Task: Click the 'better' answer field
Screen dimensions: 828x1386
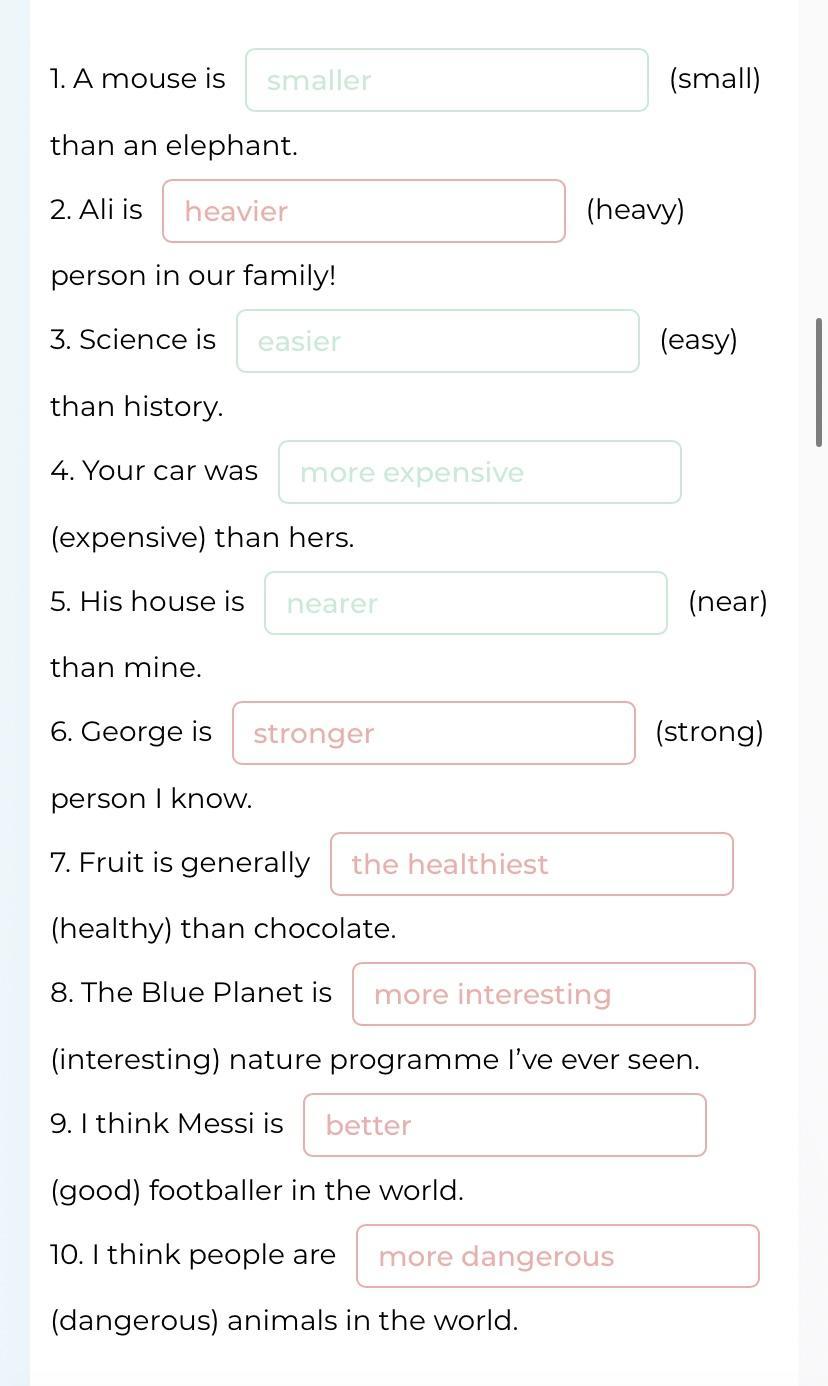Action: coord(505,1125)
